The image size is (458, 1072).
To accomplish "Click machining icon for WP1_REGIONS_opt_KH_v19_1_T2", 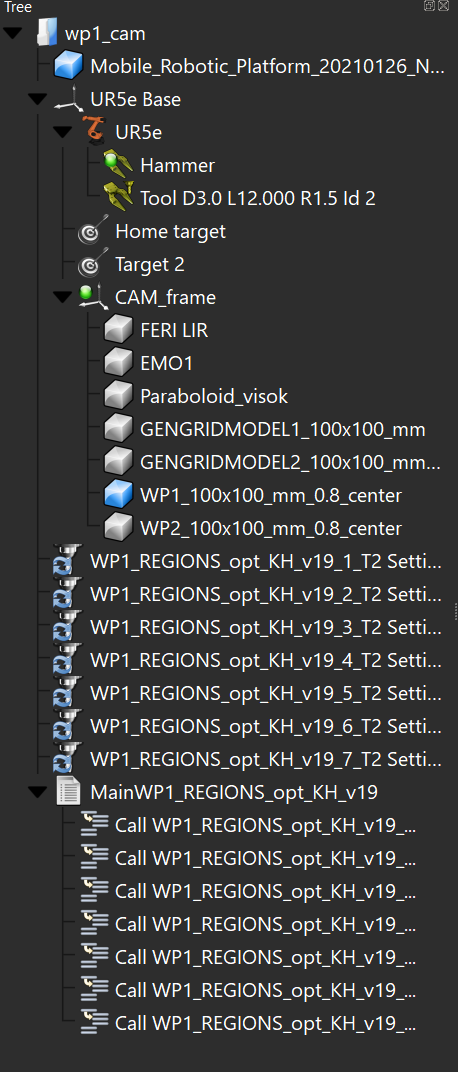I will [67, 561].
